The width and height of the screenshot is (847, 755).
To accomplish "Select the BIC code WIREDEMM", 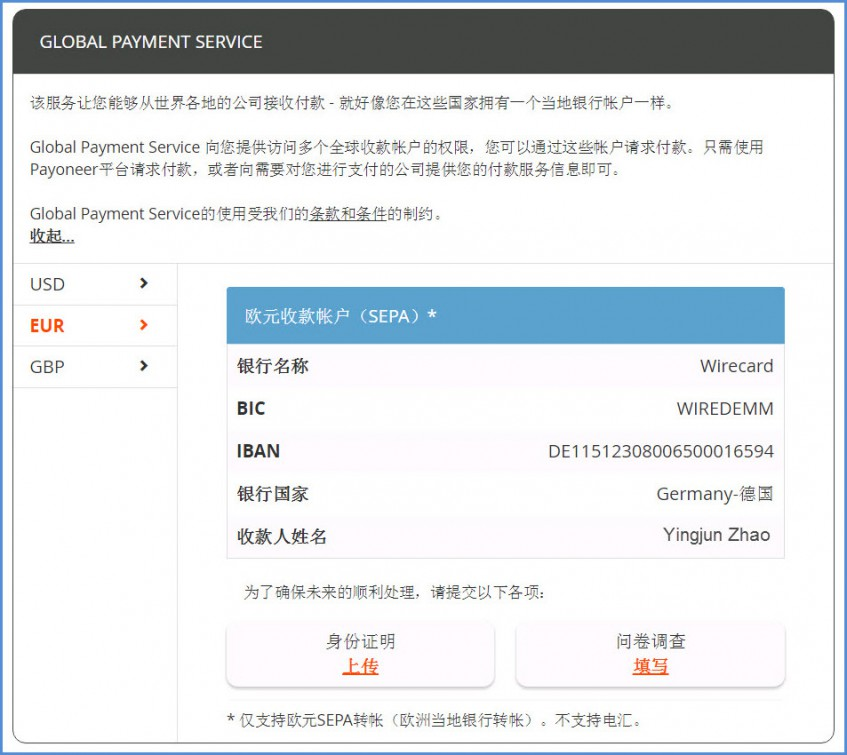I will tap(724, 409).
